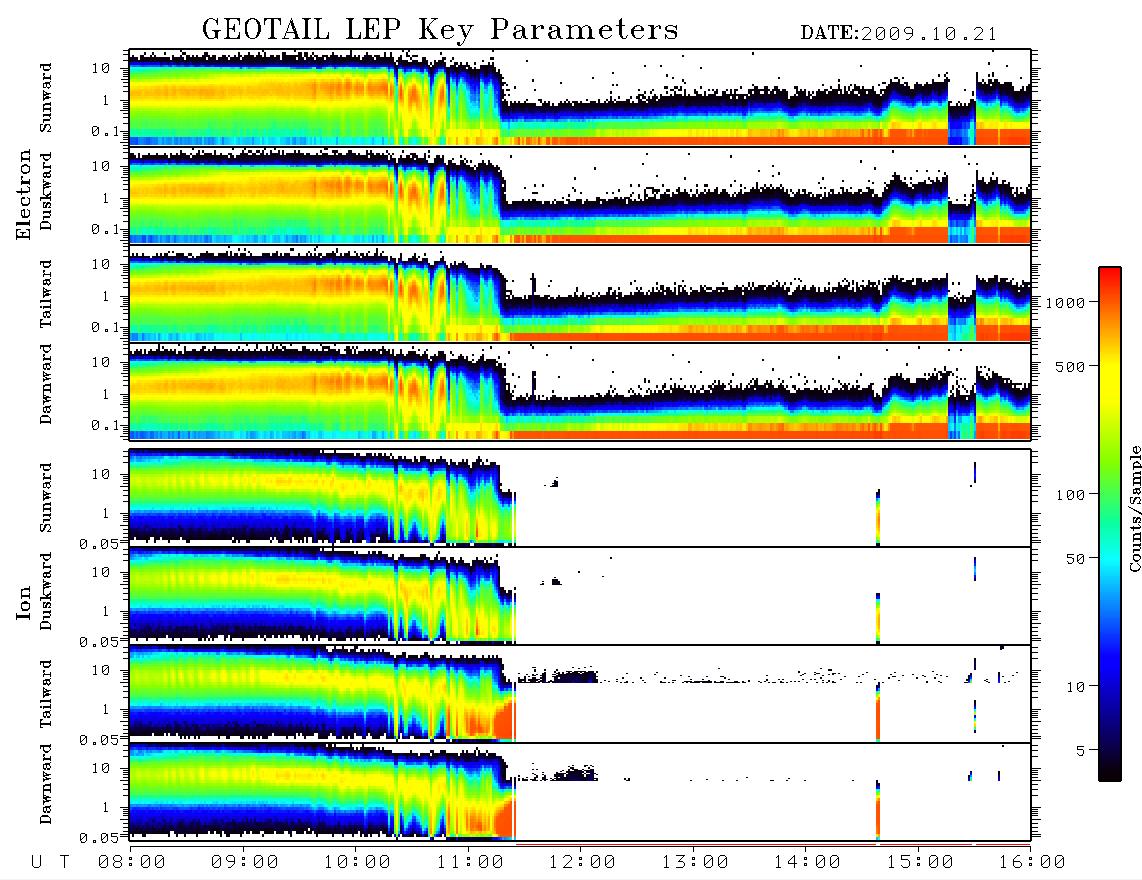Click the black bottom of the colorbar
The image size is (1142, 880).
(x=1110, y=771)
